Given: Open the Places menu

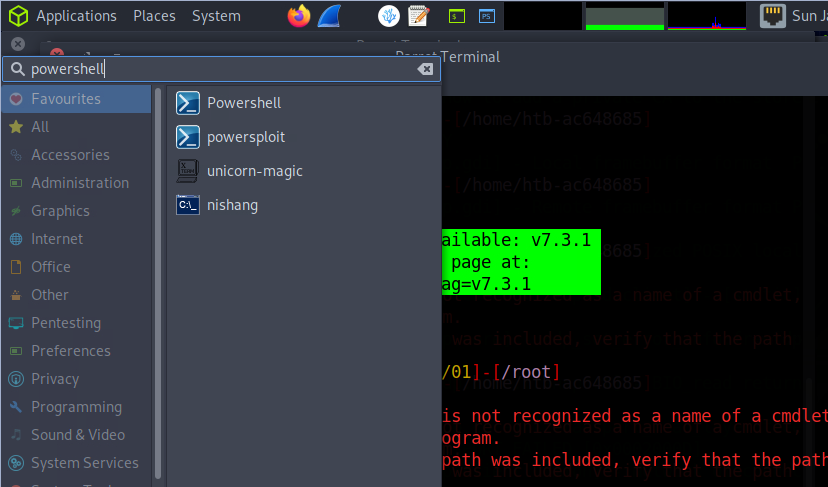Looking at the screenshot, I should (154, 16).
